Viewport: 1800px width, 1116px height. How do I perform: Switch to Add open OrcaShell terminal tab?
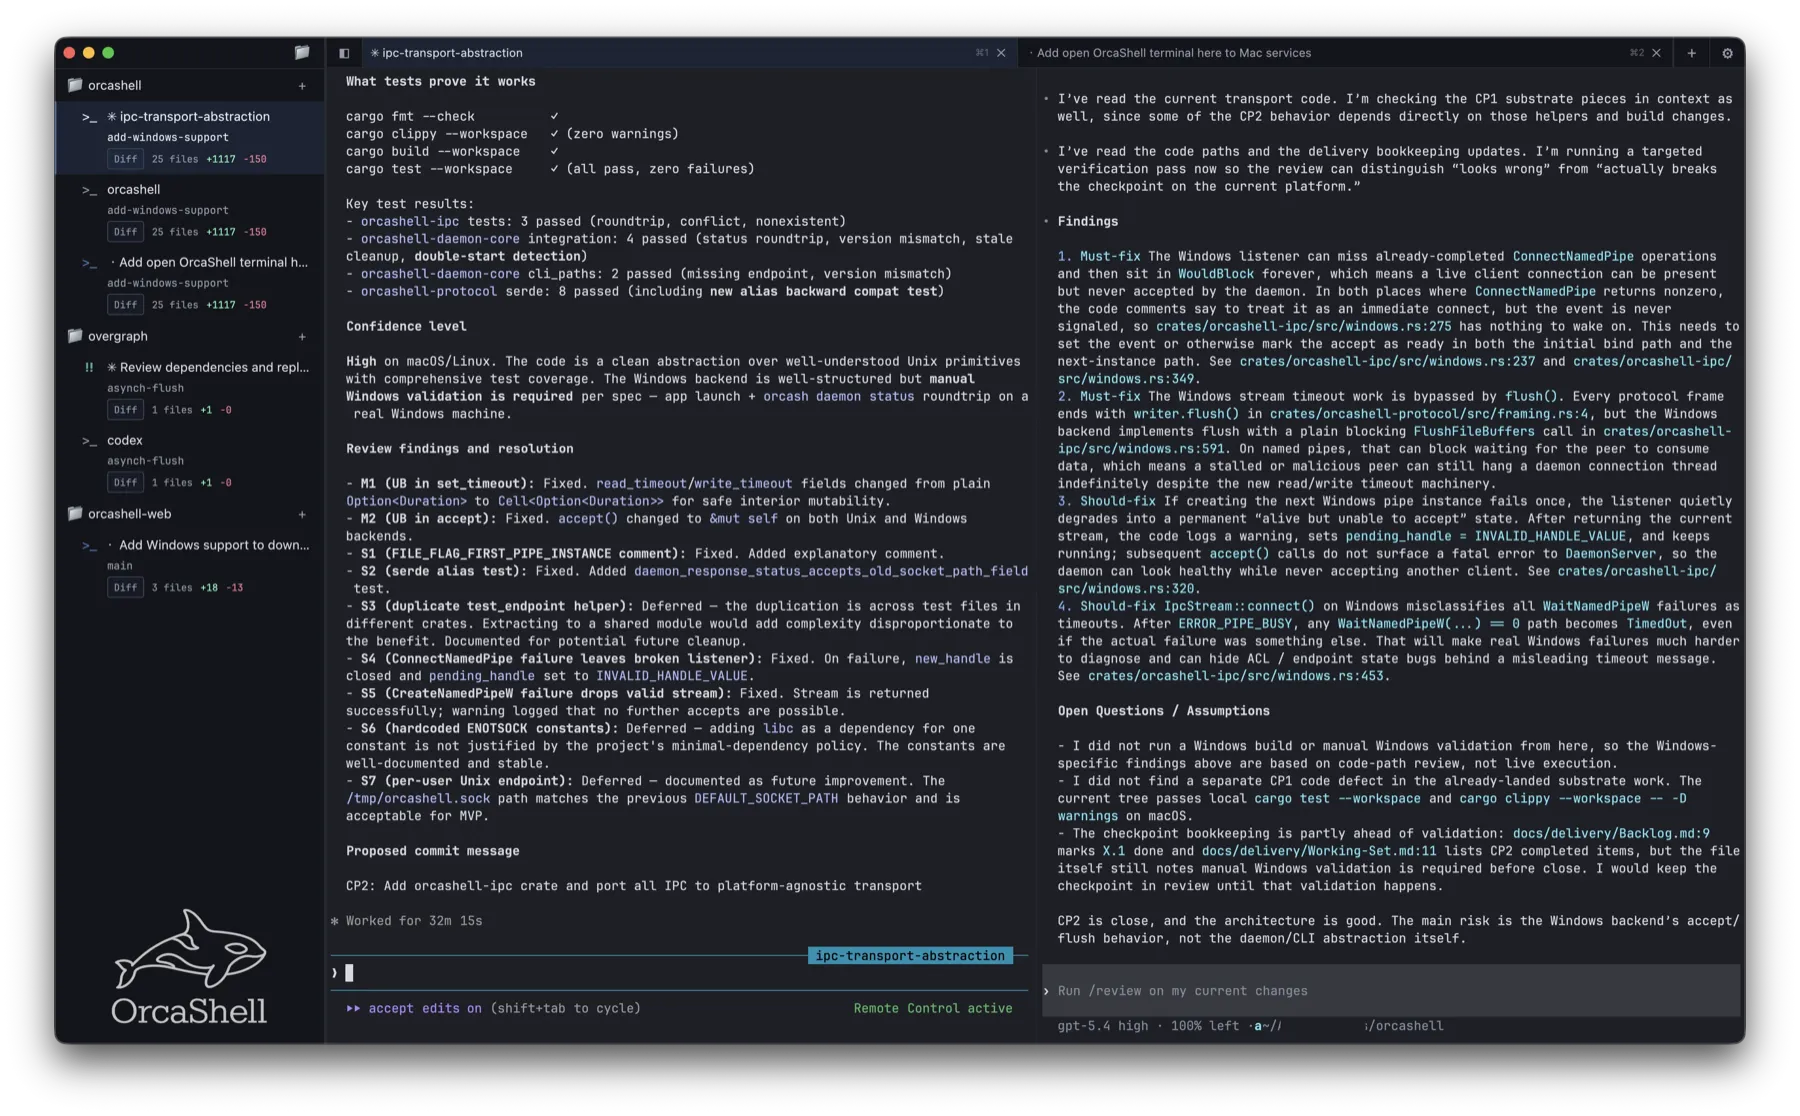tap(1343, 53)
